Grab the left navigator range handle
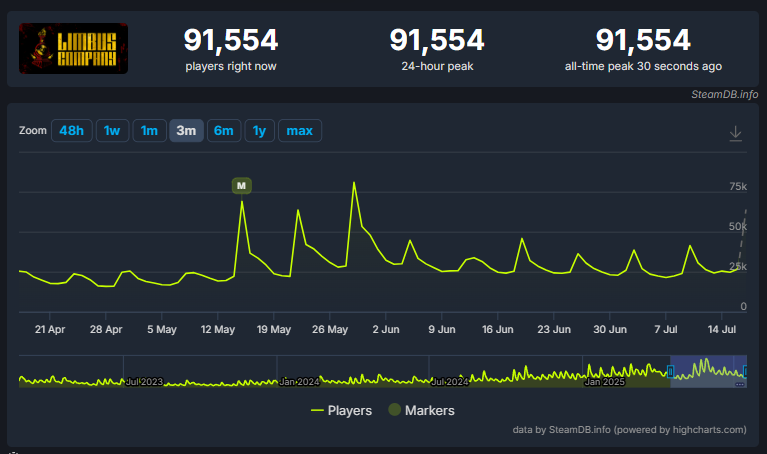 (x=671, y=372)
